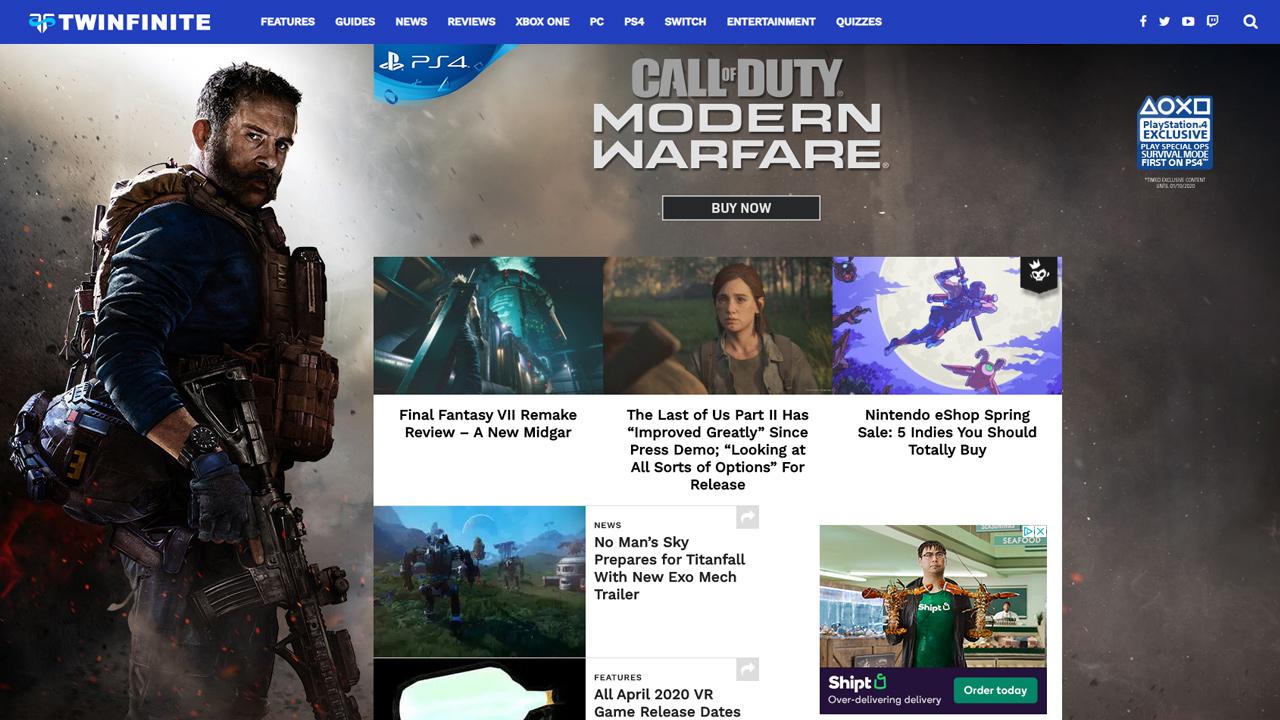The height and width of the screenshot is (720, 1280).
Task: Close the Shipt ad with X icon
Action: point(1041,531)
